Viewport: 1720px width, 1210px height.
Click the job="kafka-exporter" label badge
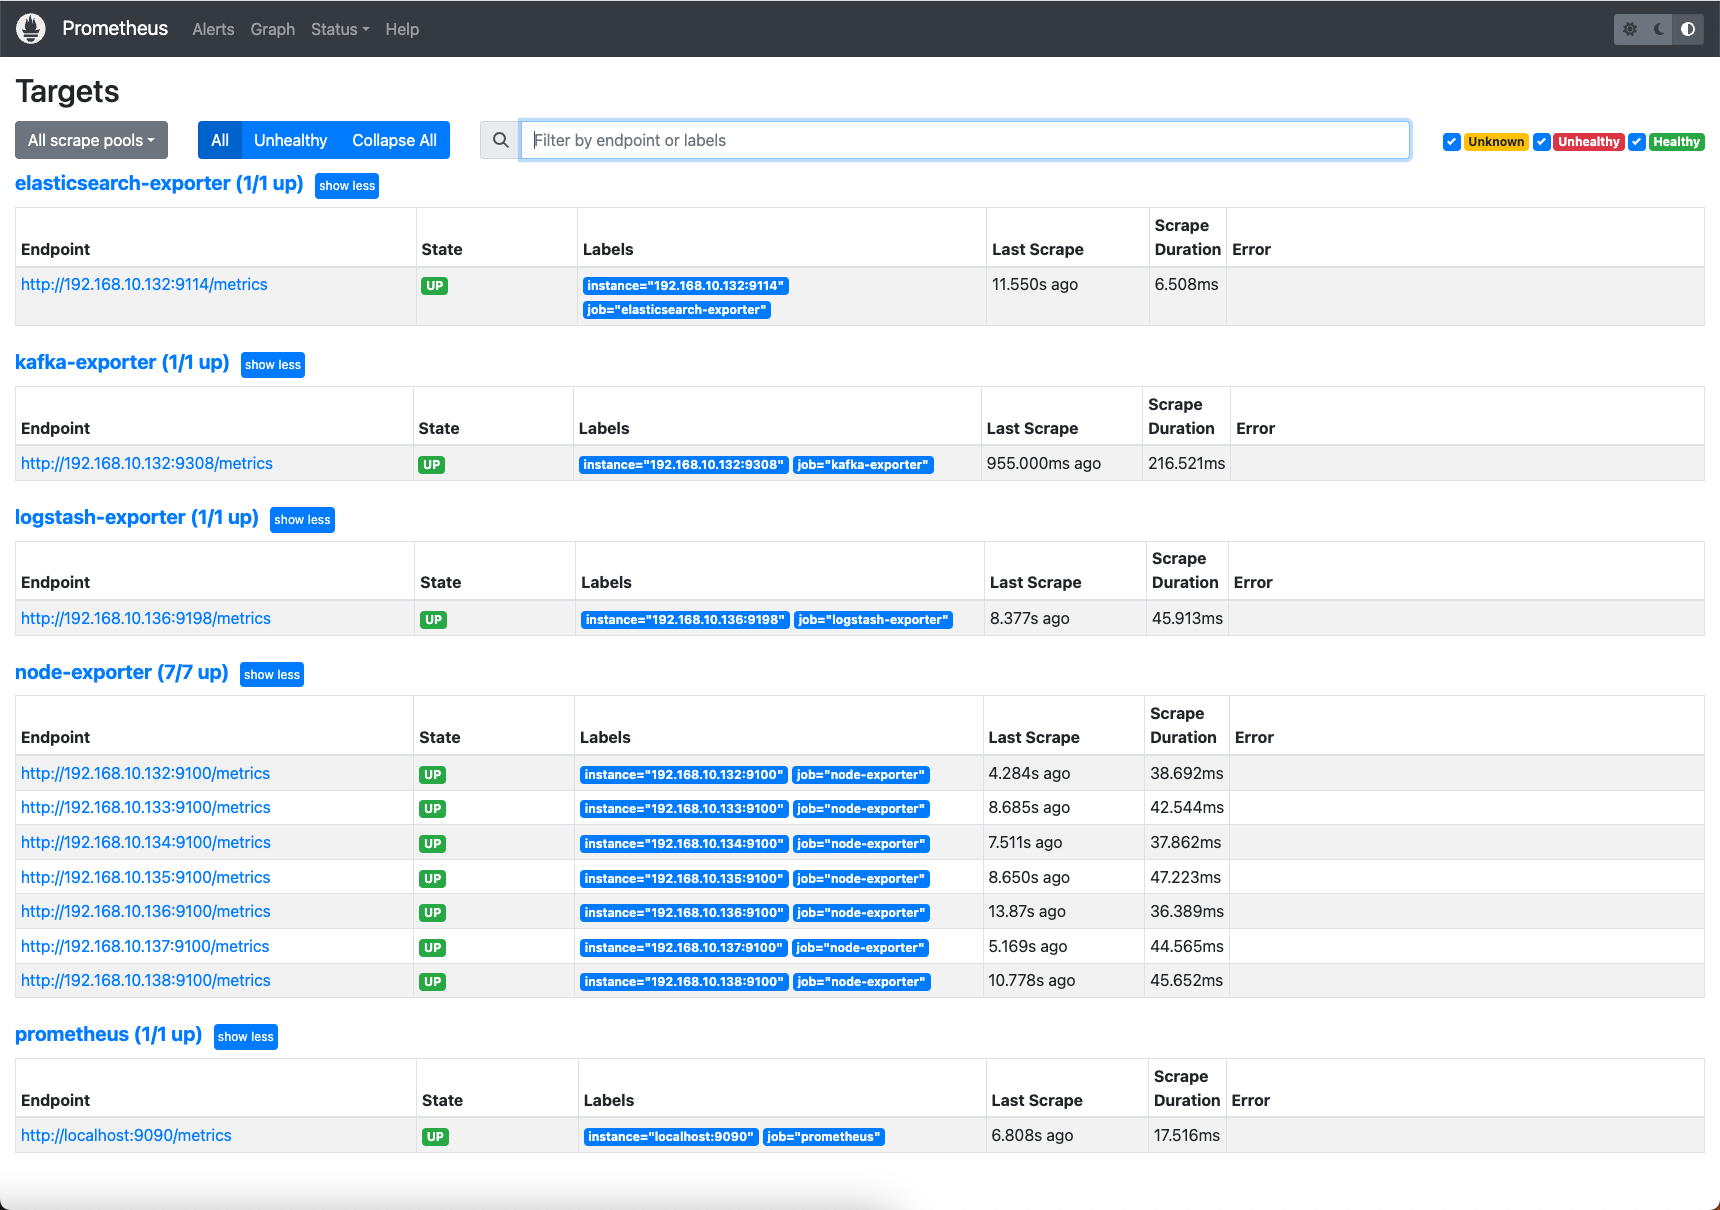tap(863, 465)
